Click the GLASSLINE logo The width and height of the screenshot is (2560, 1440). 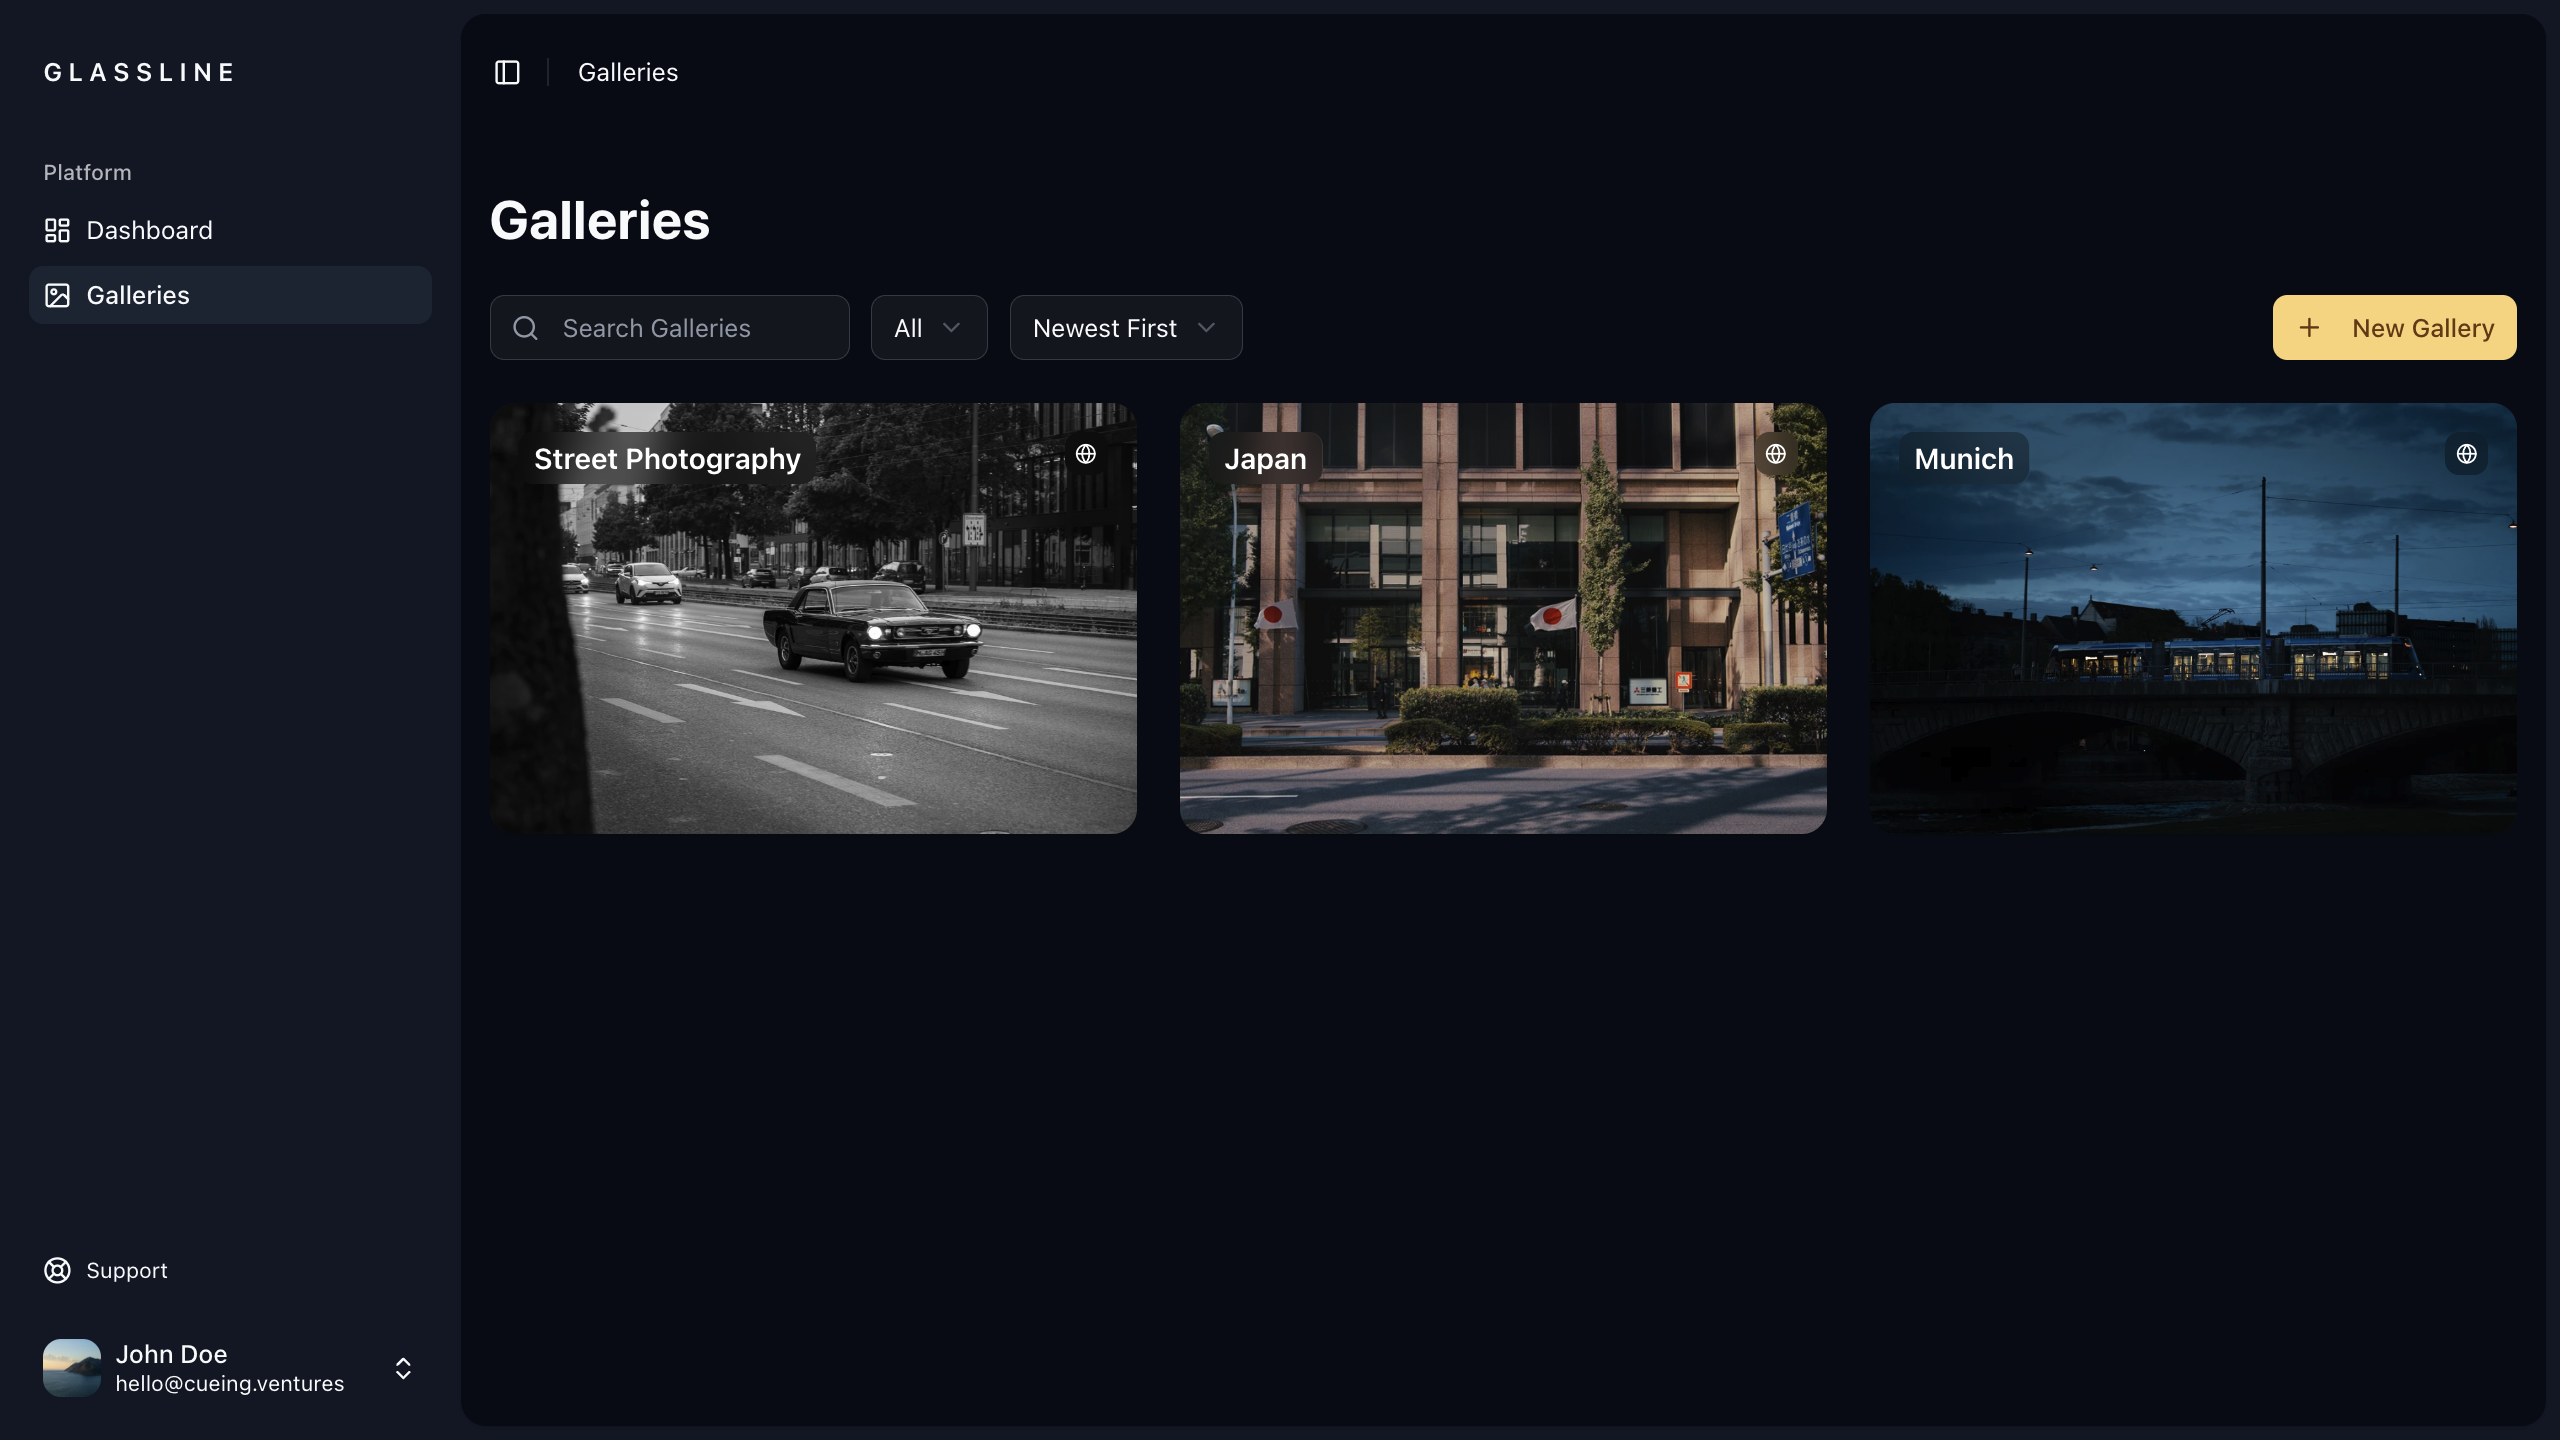pyautogui.click(x=139, y=72)
